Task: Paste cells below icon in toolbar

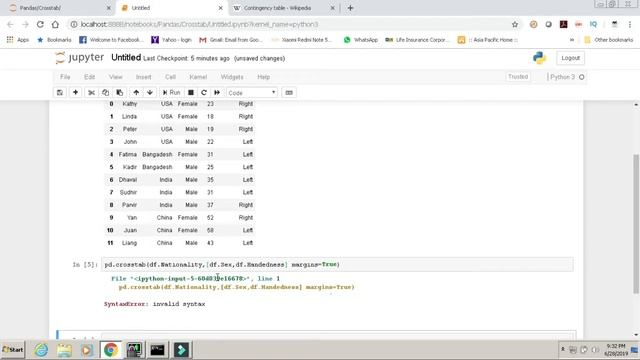Action: (x=120, y=93)
